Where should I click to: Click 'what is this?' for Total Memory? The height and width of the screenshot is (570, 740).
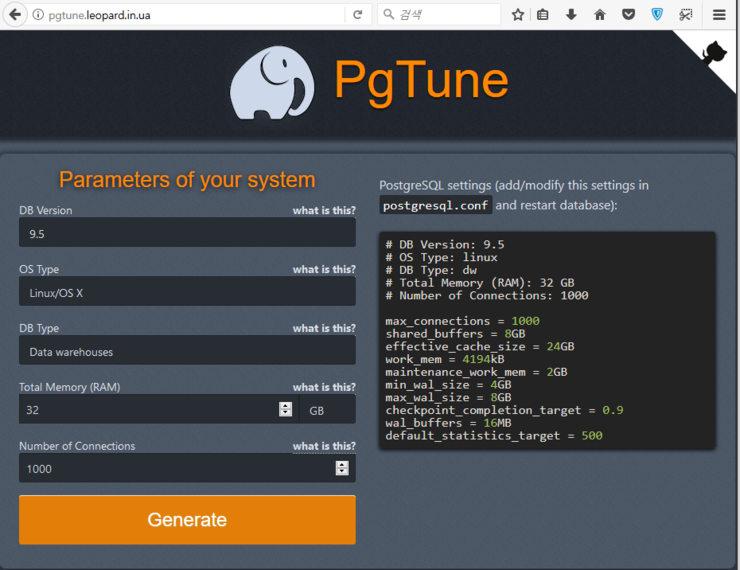324,387
